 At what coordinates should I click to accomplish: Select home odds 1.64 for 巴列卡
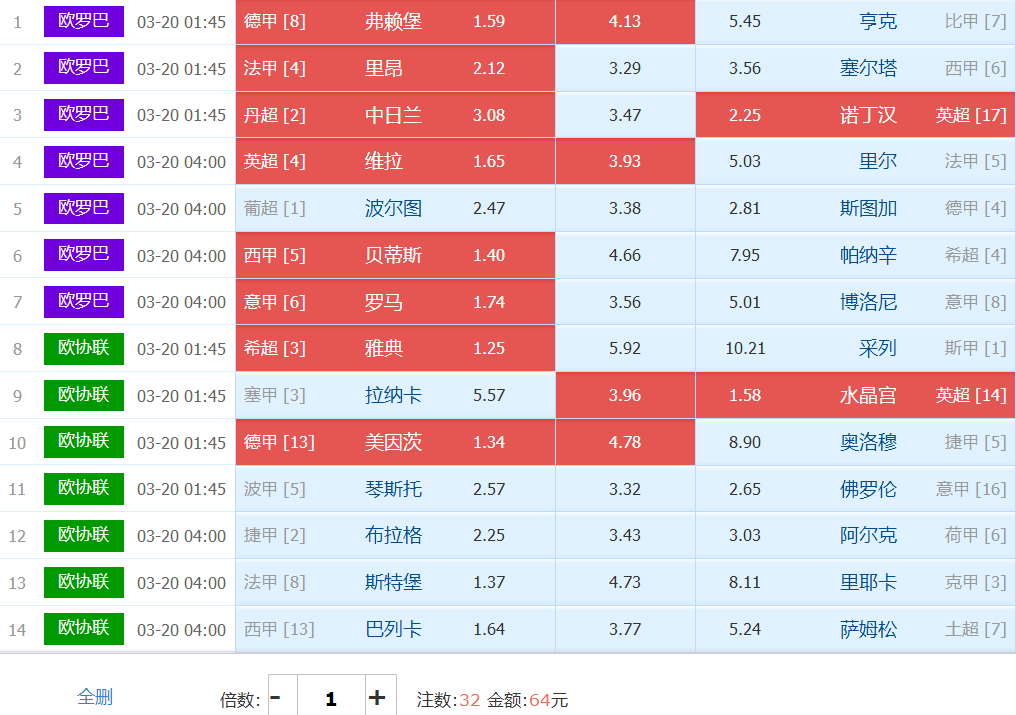click(489, 629)
